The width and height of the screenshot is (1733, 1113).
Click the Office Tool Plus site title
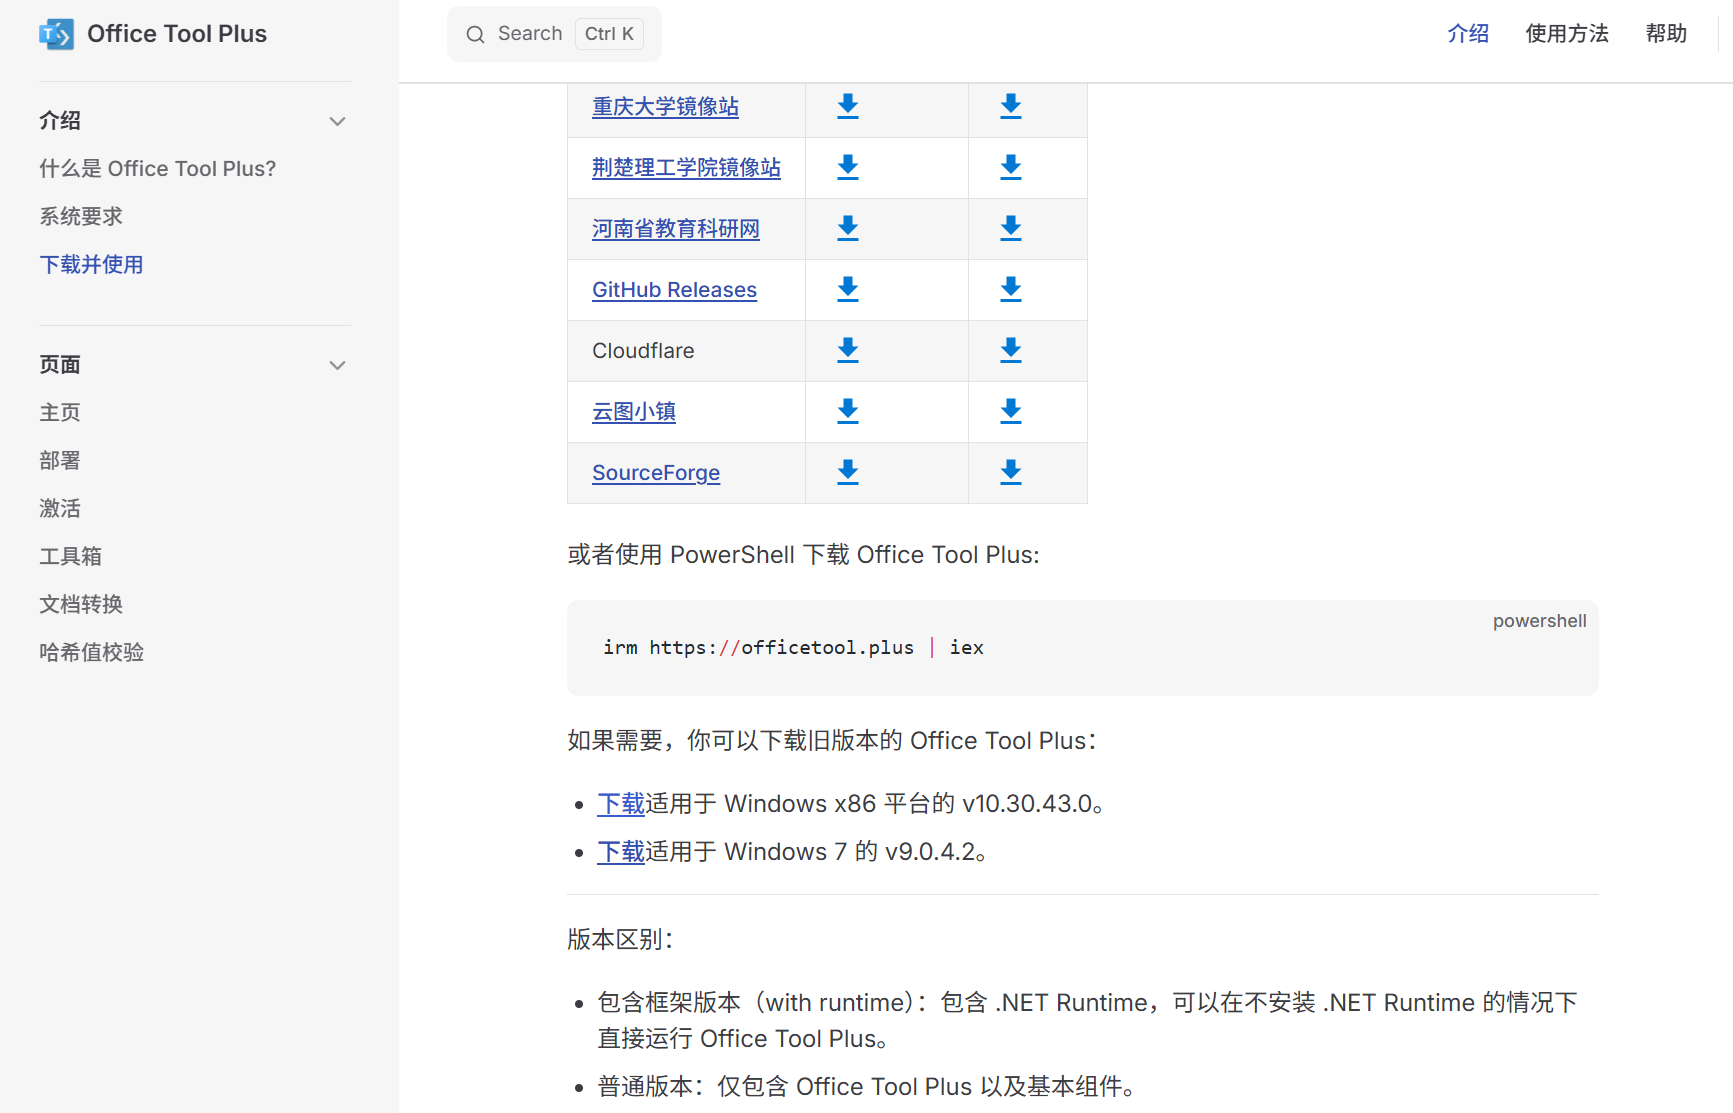click(x=177, y=34)
